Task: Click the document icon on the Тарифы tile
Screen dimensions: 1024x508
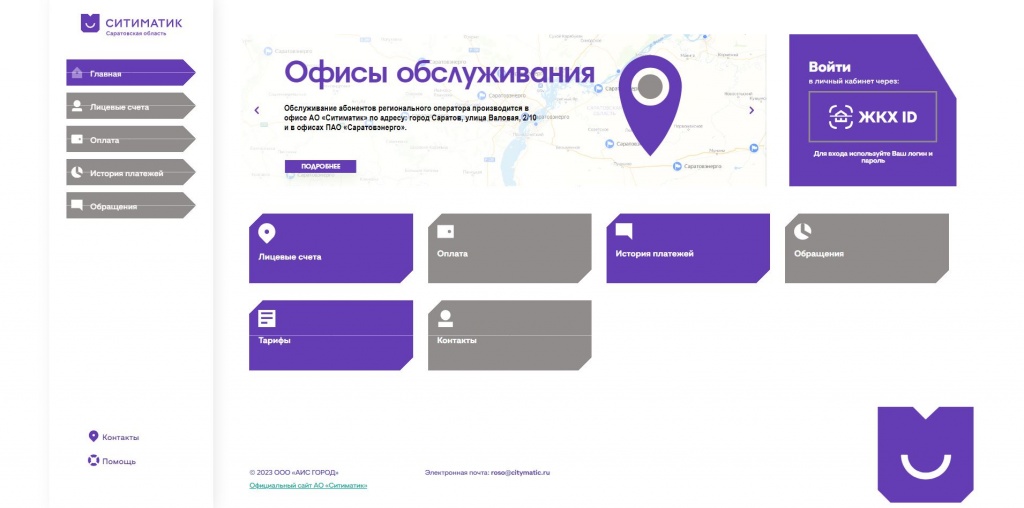Action: point(266,318)
